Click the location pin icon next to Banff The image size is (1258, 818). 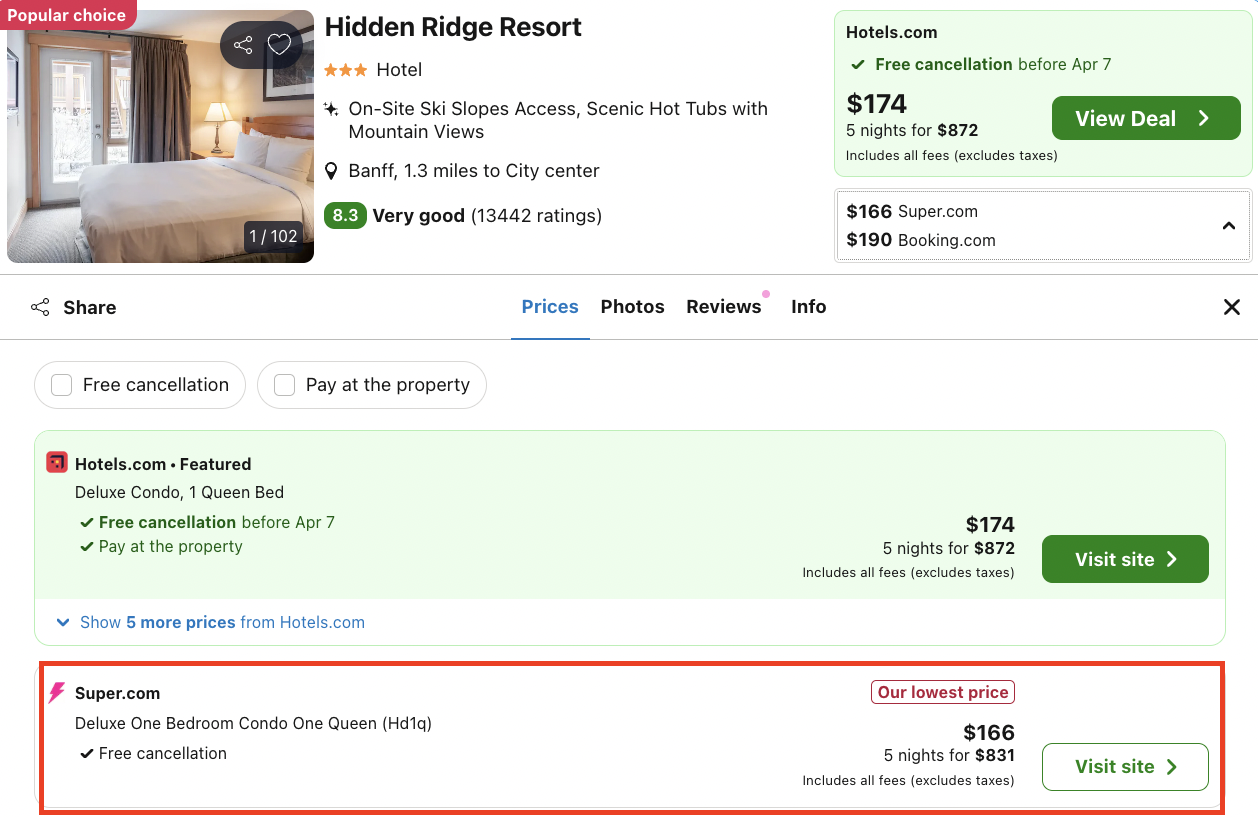click(332, 170)
